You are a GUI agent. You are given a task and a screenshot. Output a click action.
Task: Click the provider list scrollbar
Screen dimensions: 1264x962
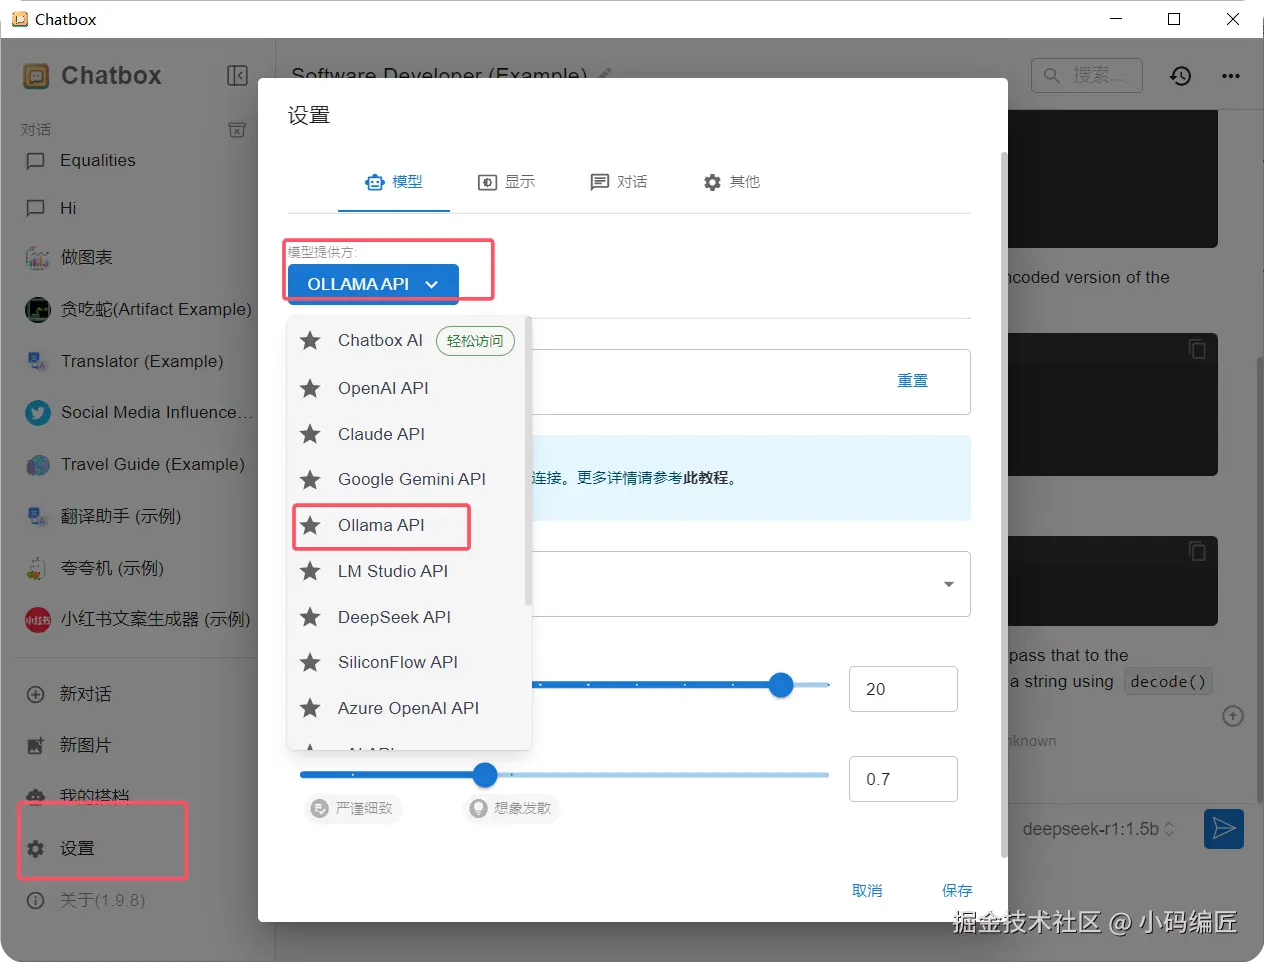pos(528,463)
